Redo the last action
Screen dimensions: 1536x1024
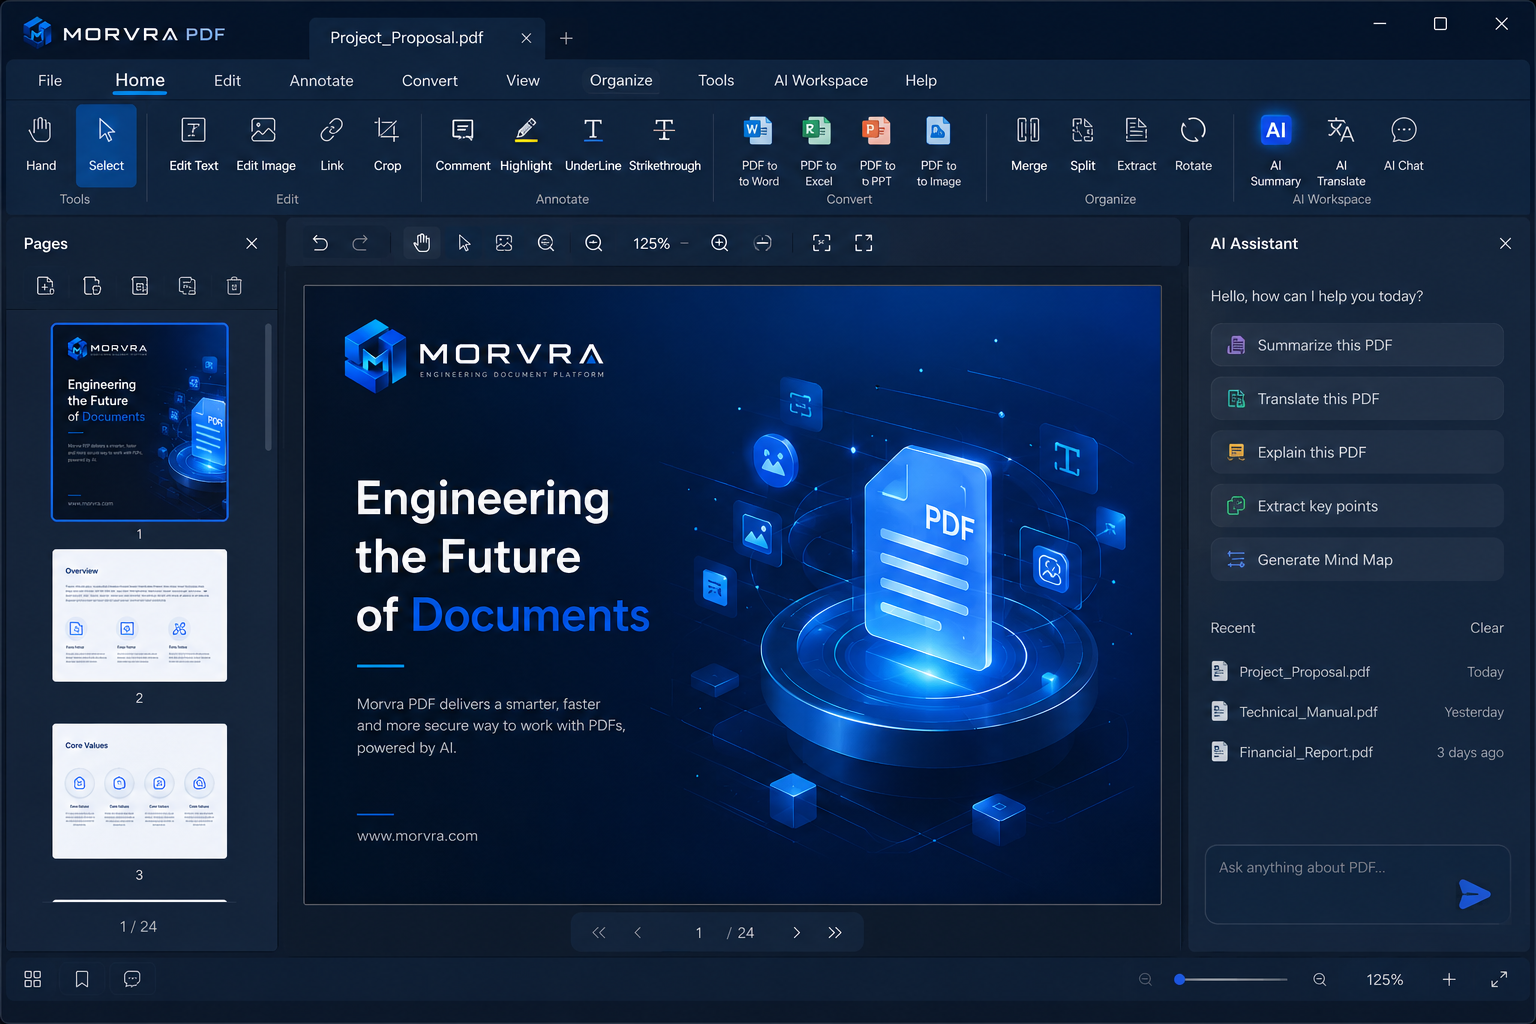point(360,243)
